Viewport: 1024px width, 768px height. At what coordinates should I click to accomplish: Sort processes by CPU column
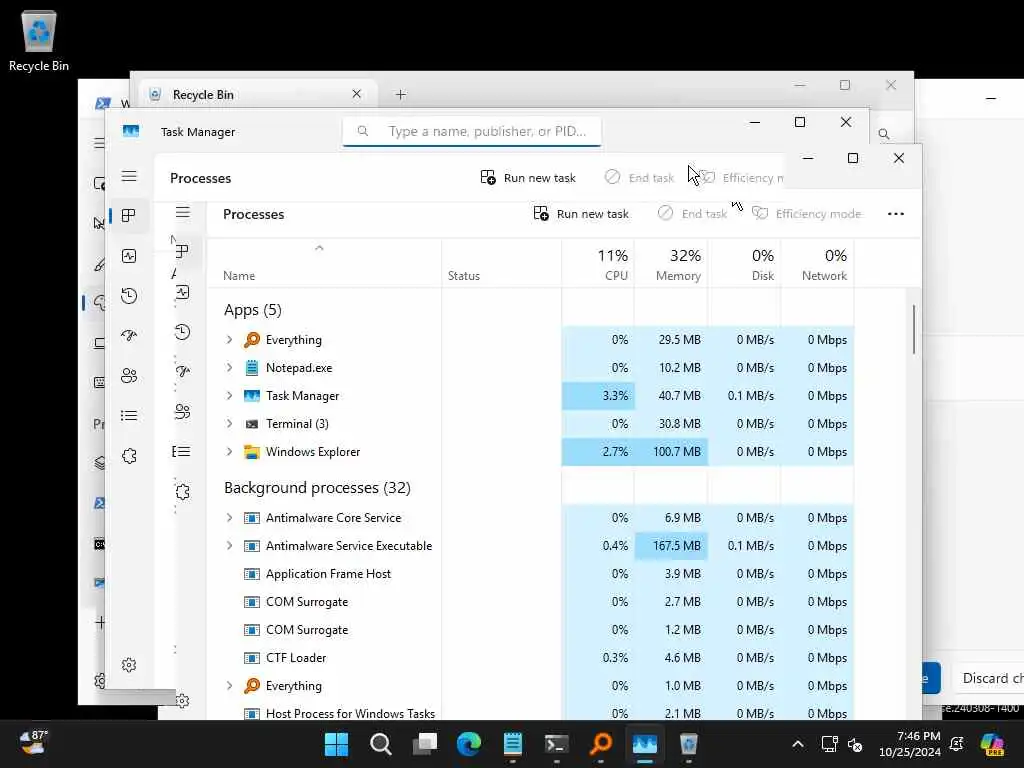click(x=598, y=264)
